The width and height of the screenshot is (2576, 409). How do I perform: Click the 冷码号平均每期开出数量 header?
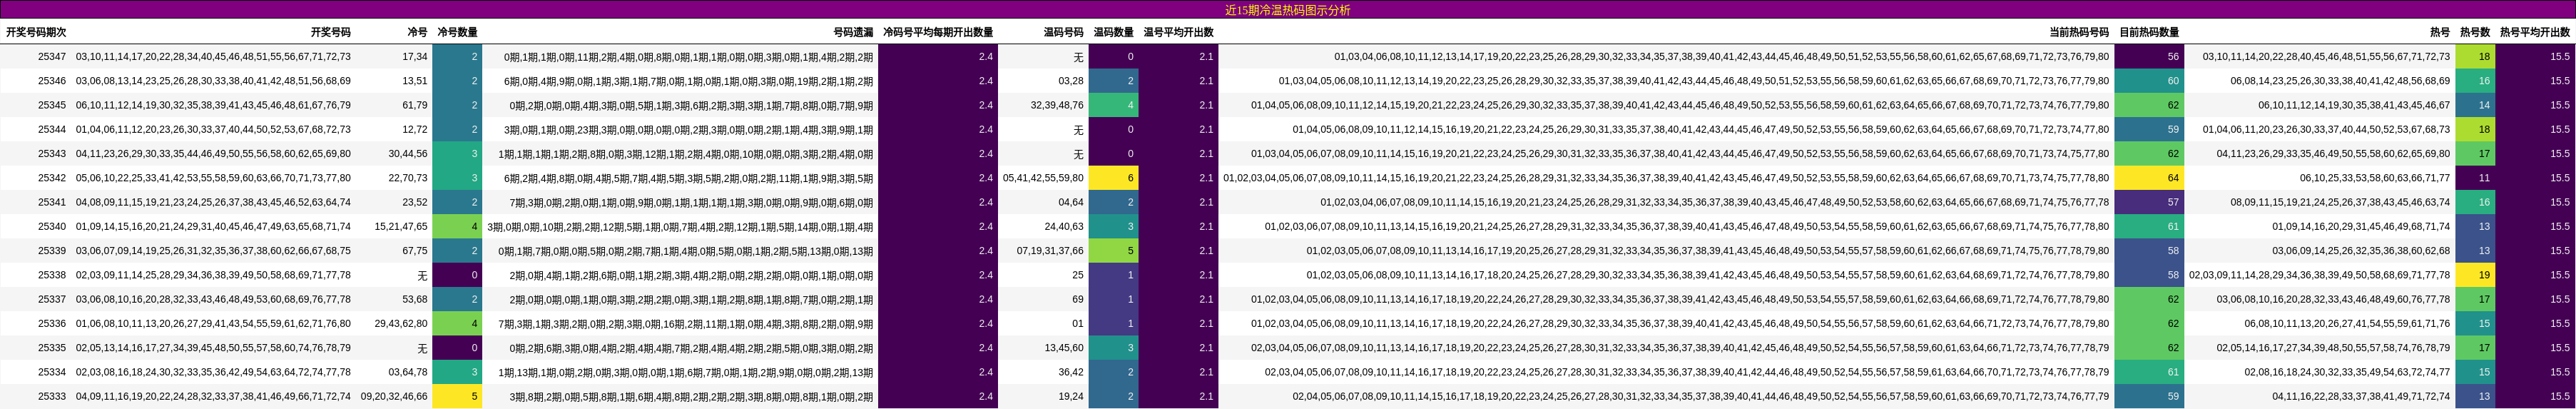(x=938, y=32)
